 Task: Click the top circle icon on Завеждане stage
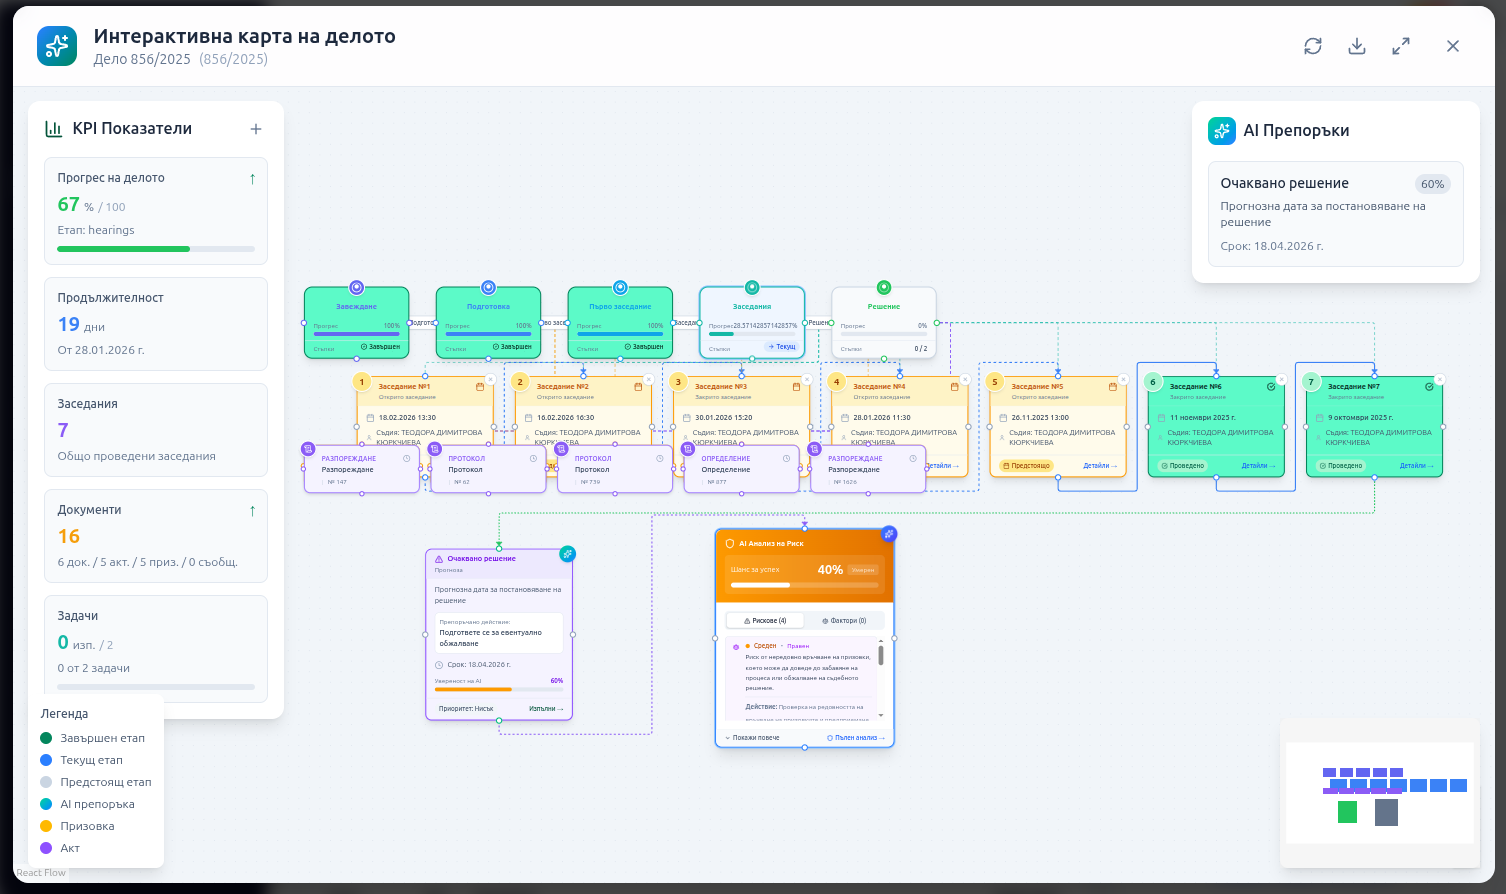tap(356, 288)
